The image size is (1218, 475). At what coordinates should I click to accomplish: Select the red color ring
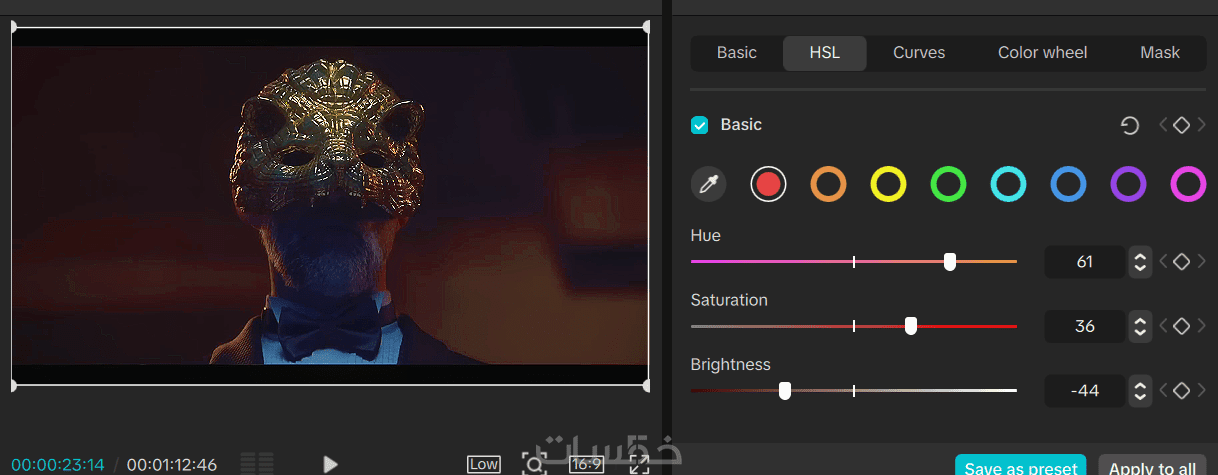[x=768, y=184]
